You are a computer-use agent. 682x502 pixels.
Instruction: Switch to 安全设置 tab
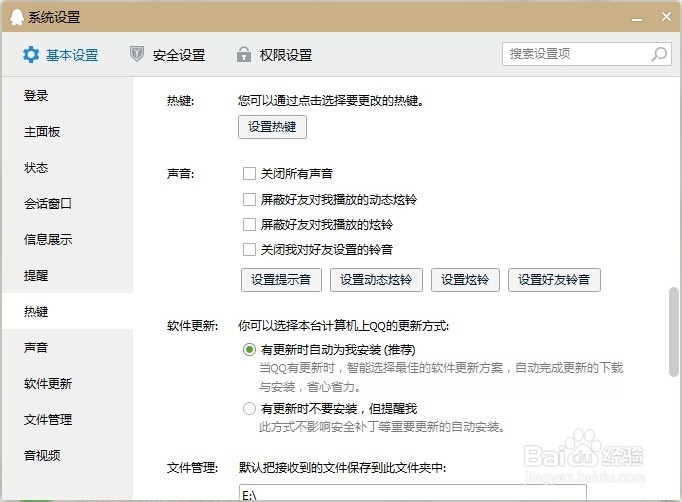[167, 55]
